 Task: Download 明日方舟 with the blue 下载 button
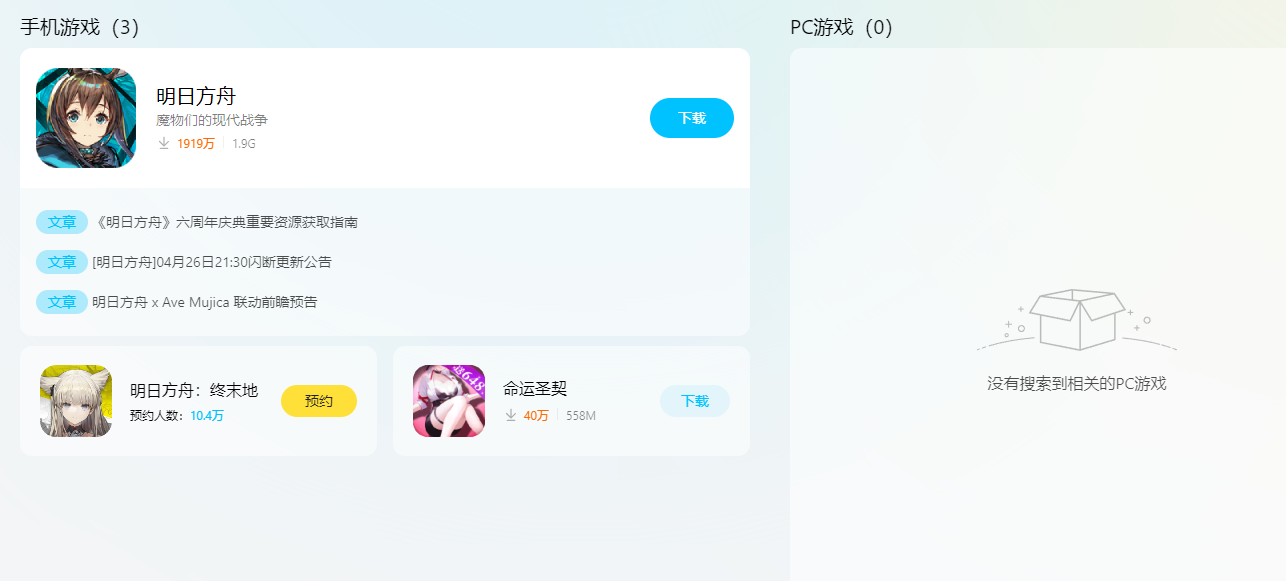tap(692, 118)
